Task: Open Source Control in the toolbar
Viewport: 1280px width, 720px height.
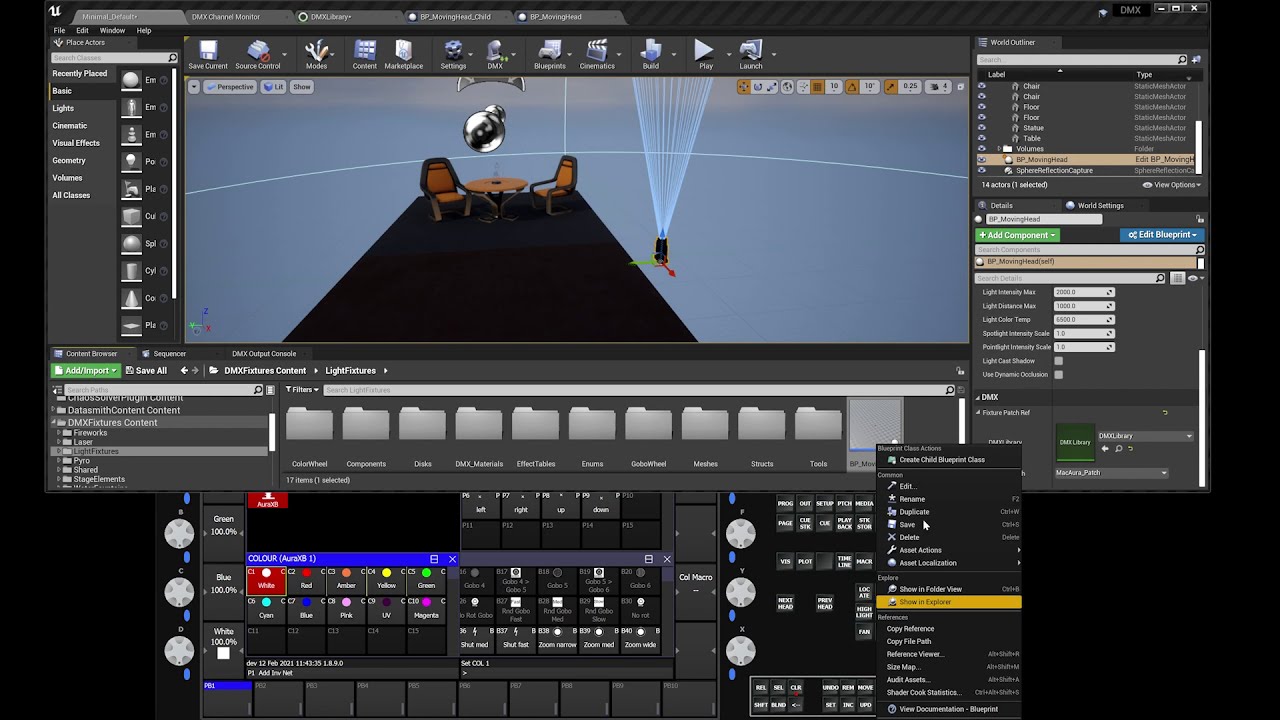Action: coord(258,55)
